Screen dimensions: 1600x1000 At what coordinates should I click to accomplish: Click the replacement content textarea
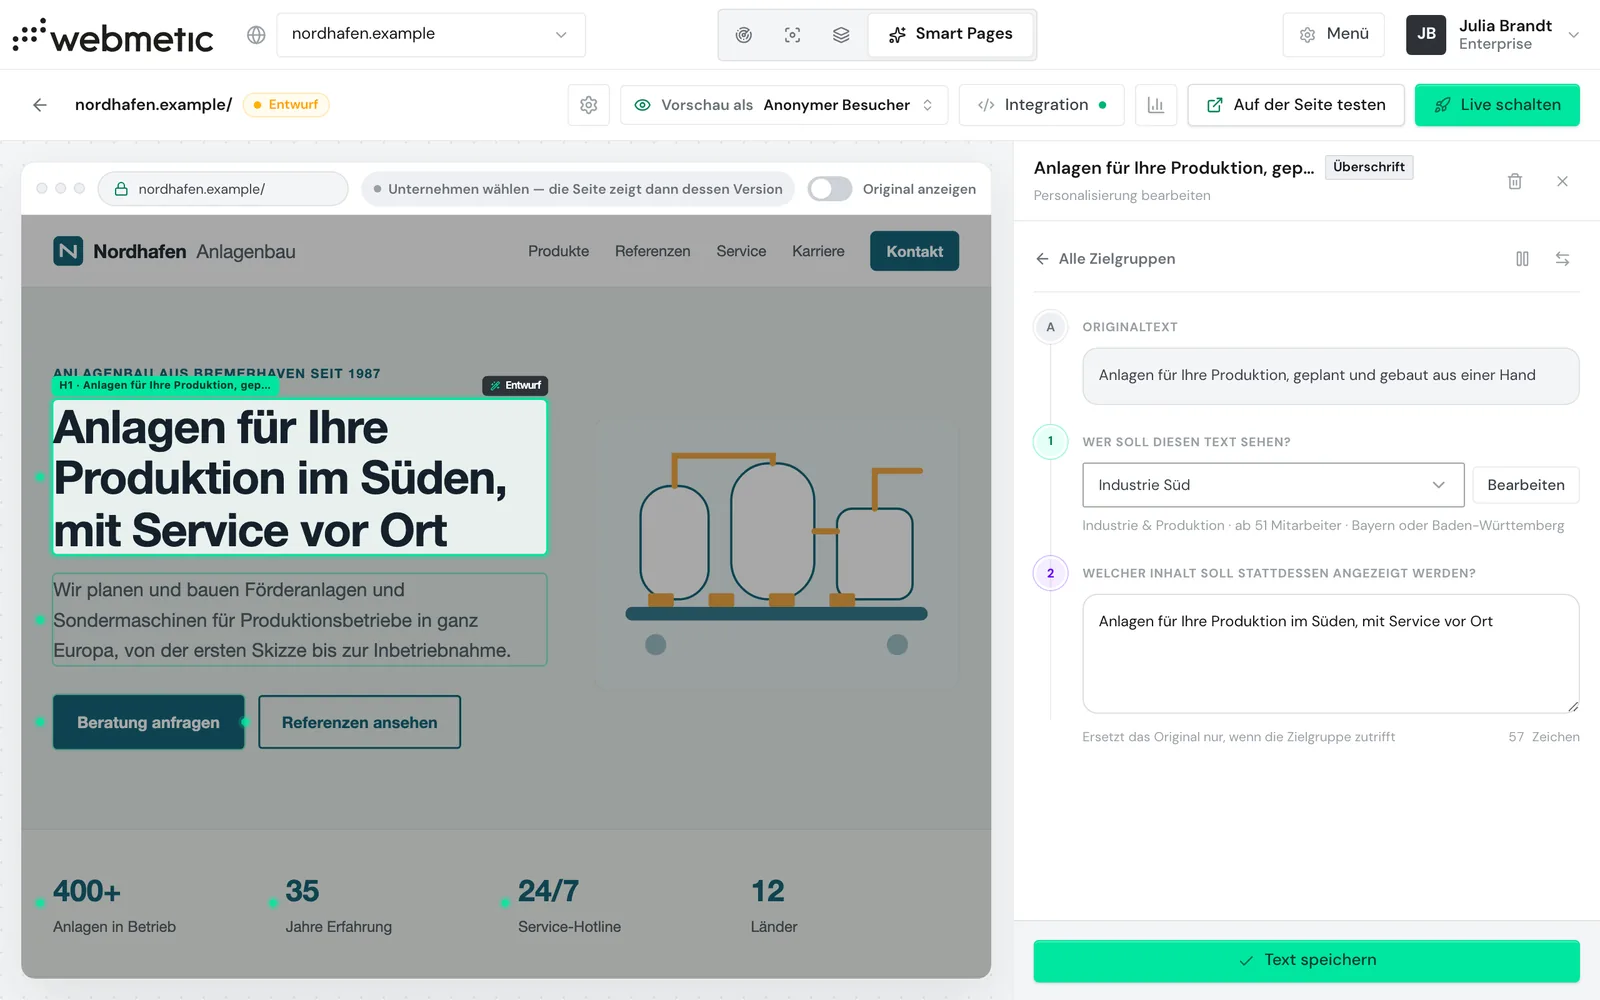click(1331, 654)
